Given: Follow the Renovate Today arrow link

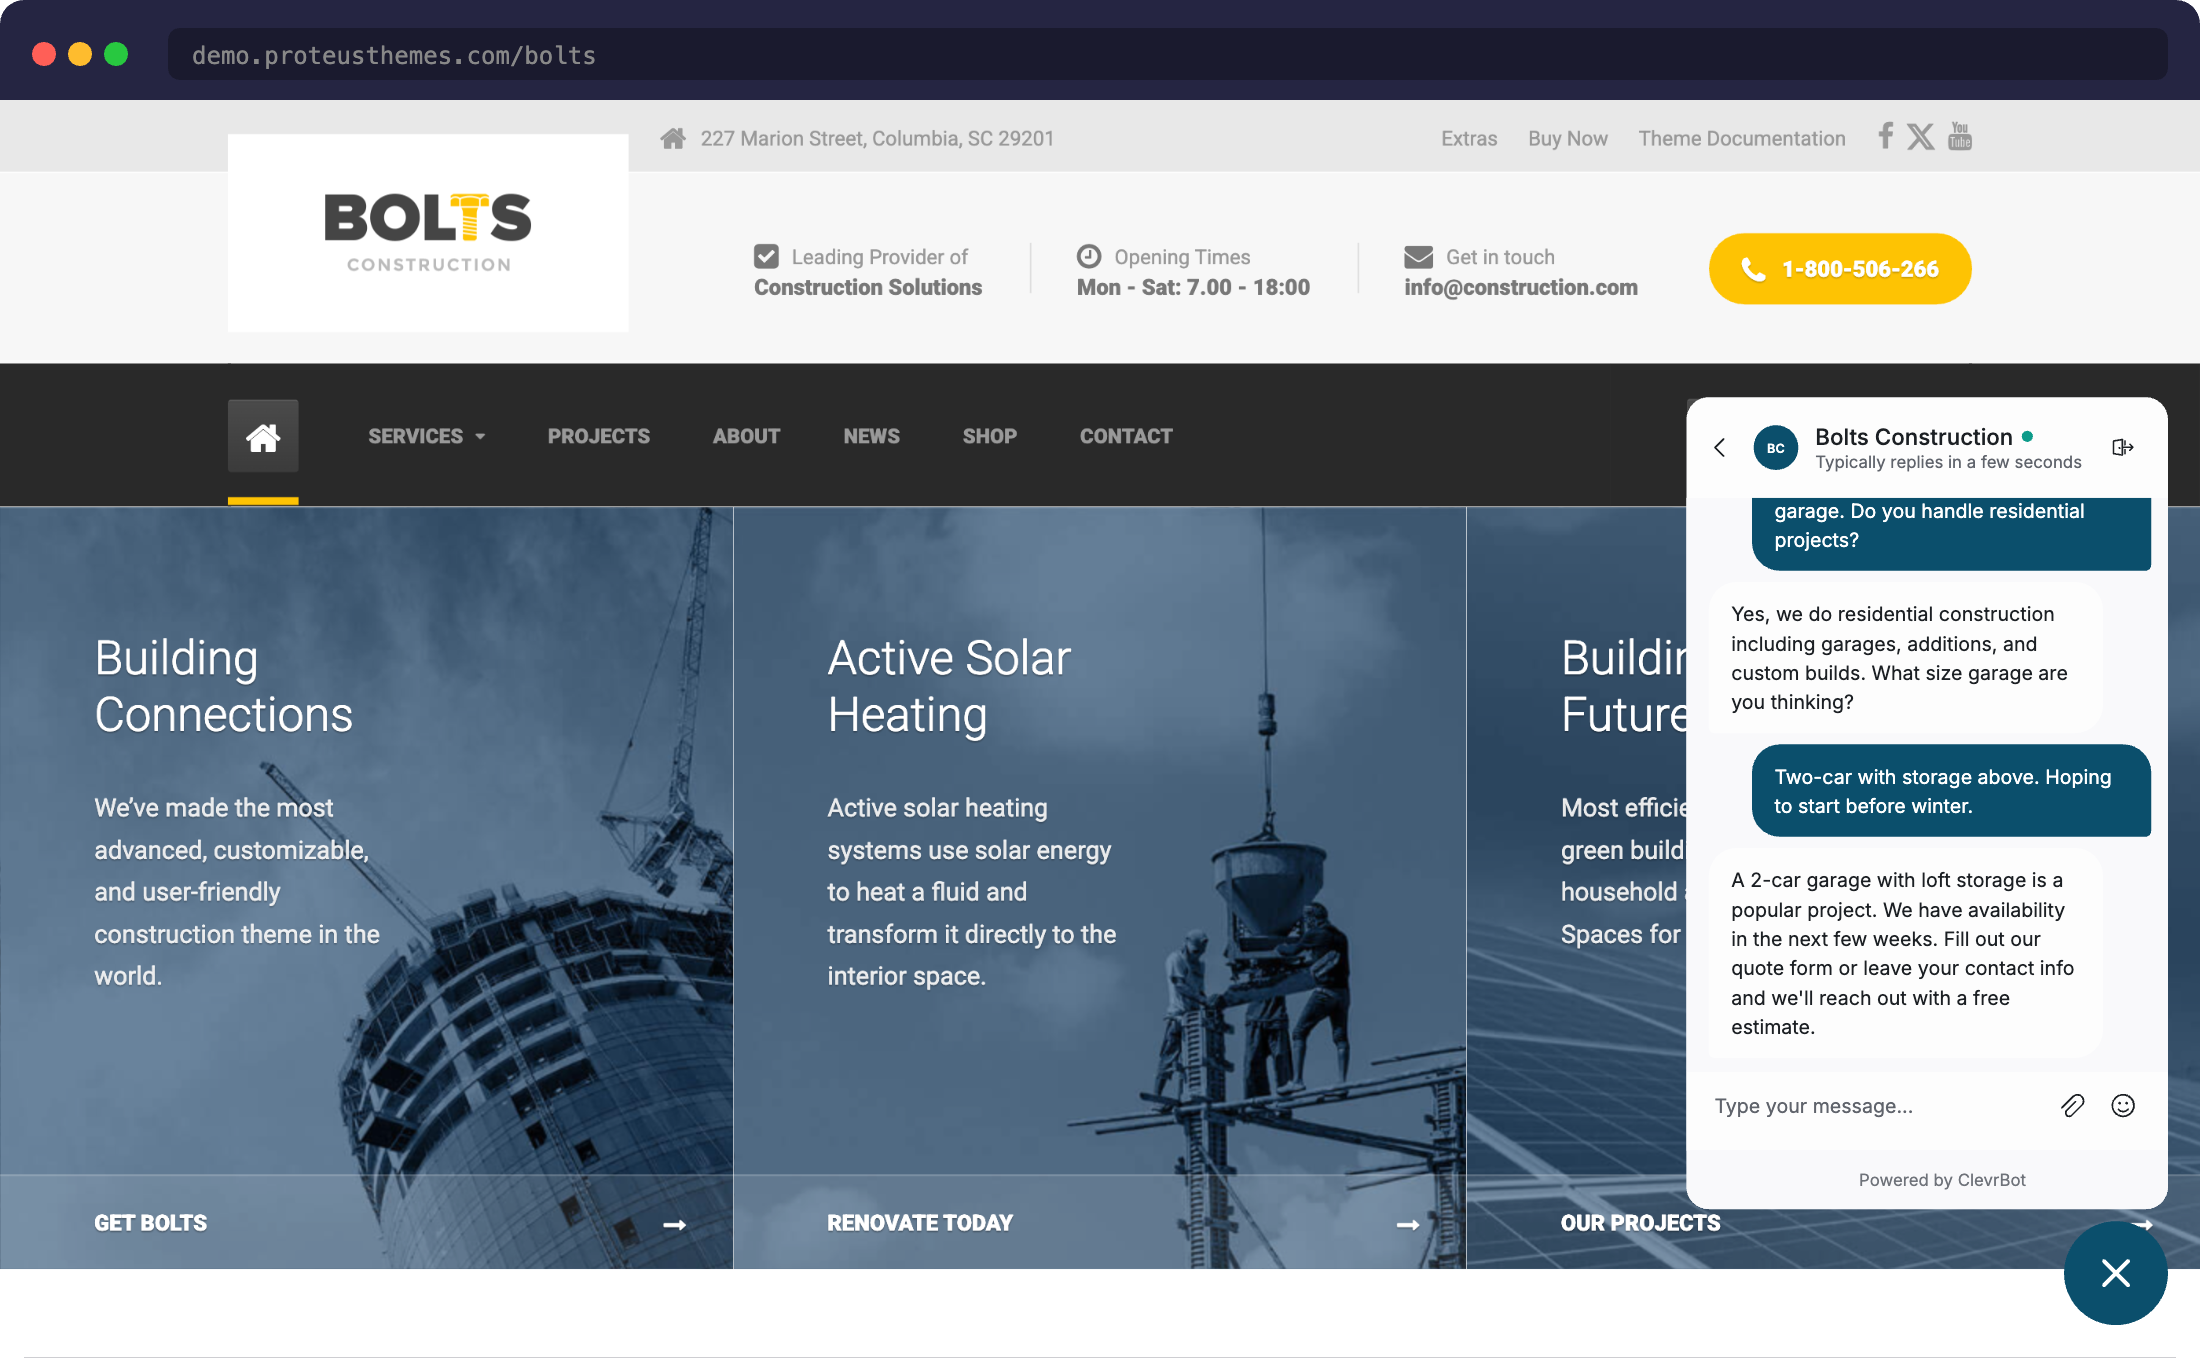Looking at the screenshot, I should 1408,1224.
